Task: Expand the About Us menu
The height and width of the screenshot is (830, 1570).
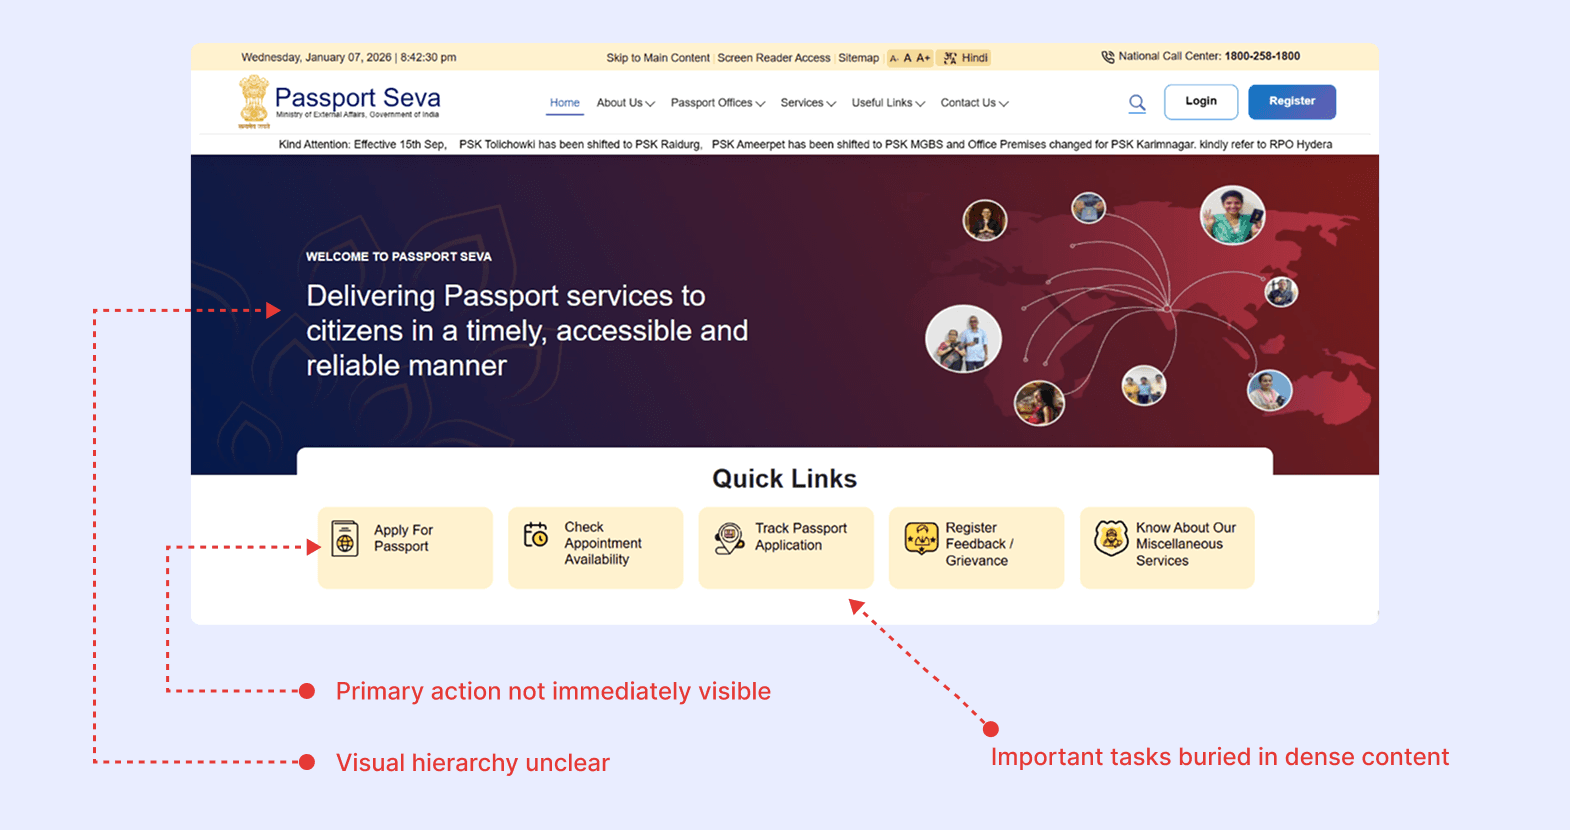Action: pyautogui.click(x=626, y=103)
